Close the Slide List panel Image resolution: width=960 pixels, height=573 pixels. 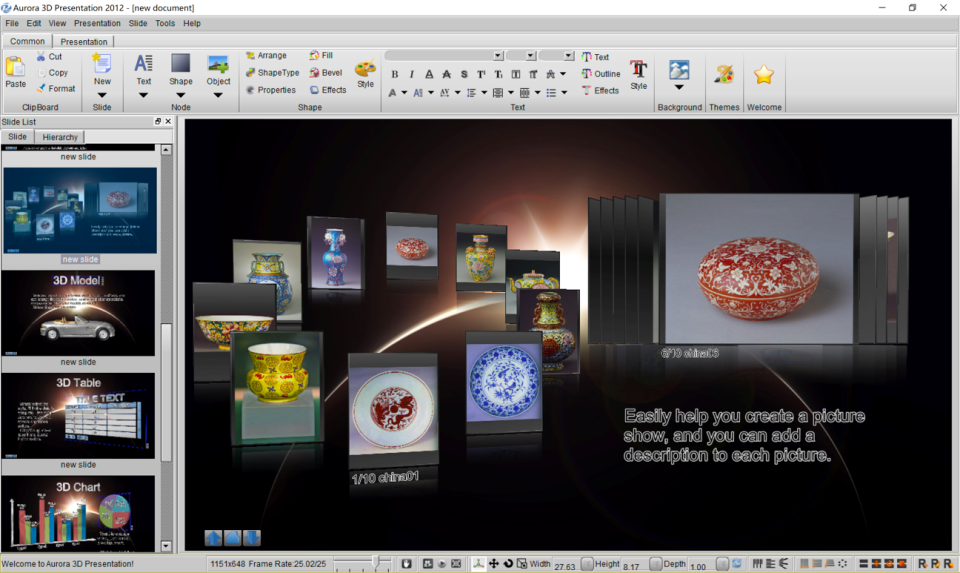[168, 121]
